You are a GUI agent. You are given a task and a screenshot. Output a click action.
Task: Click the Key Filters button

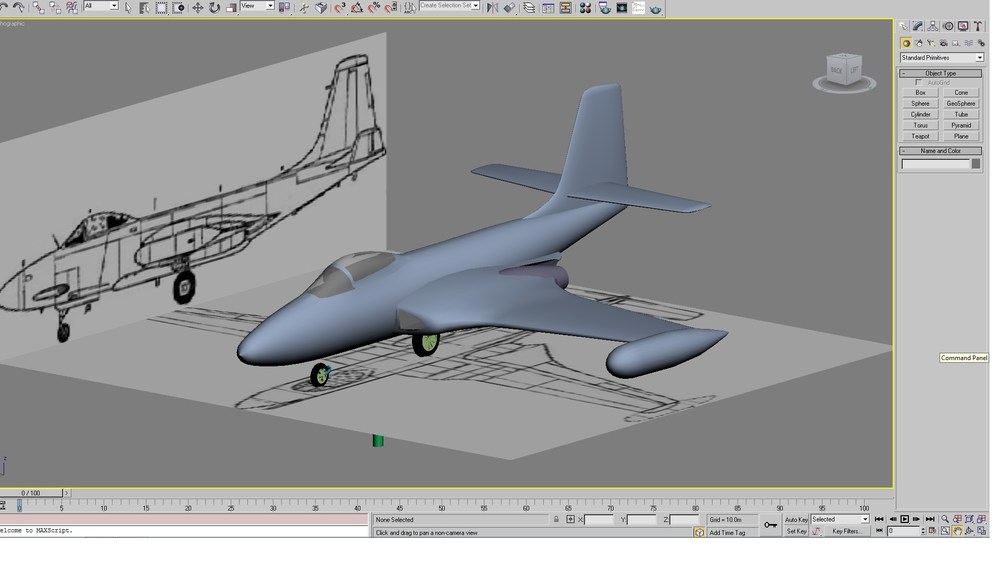(x=846, y=531)
